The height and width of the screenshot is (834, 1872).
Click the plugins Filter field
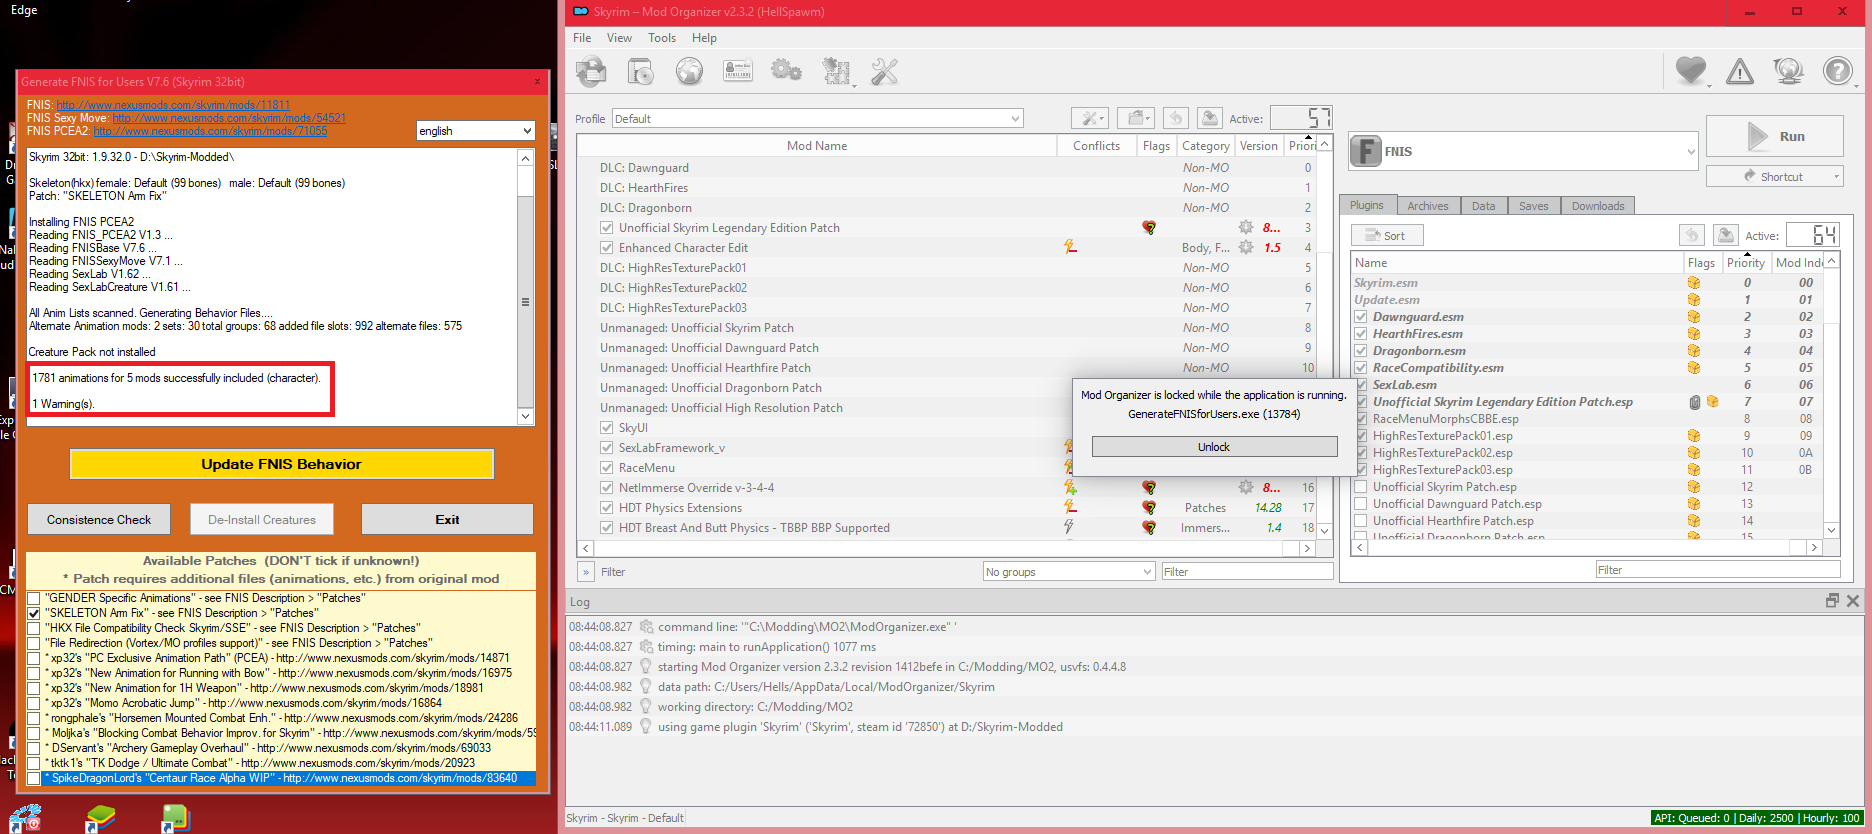pyautogui.click(x=1717, y=570)
